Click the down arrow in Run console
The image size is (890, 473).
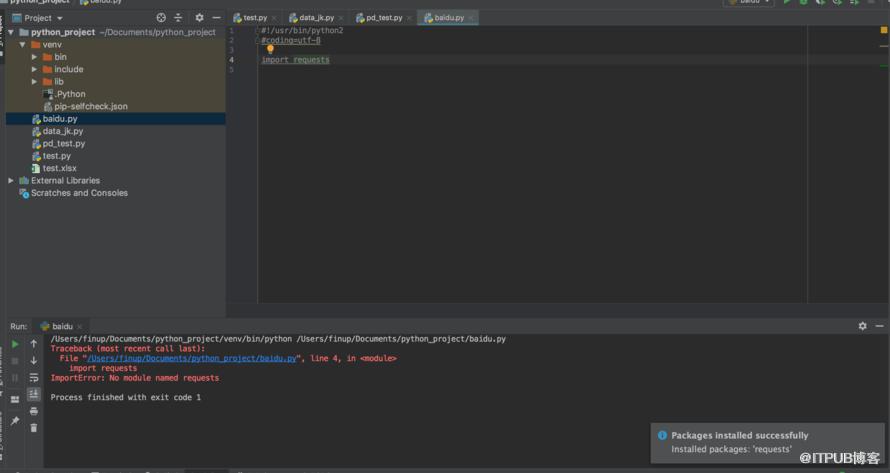click(33, 361)
